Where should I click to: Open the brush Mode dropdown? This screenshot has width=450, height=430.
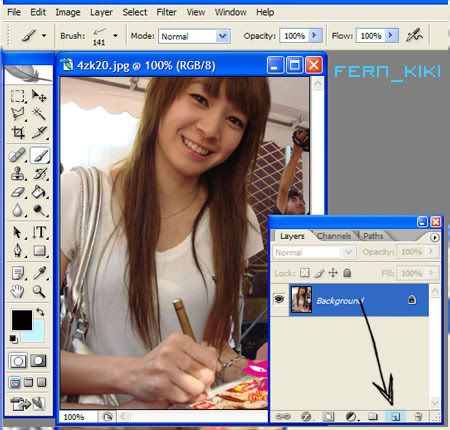pyautogui.click(x=223, y=36)
